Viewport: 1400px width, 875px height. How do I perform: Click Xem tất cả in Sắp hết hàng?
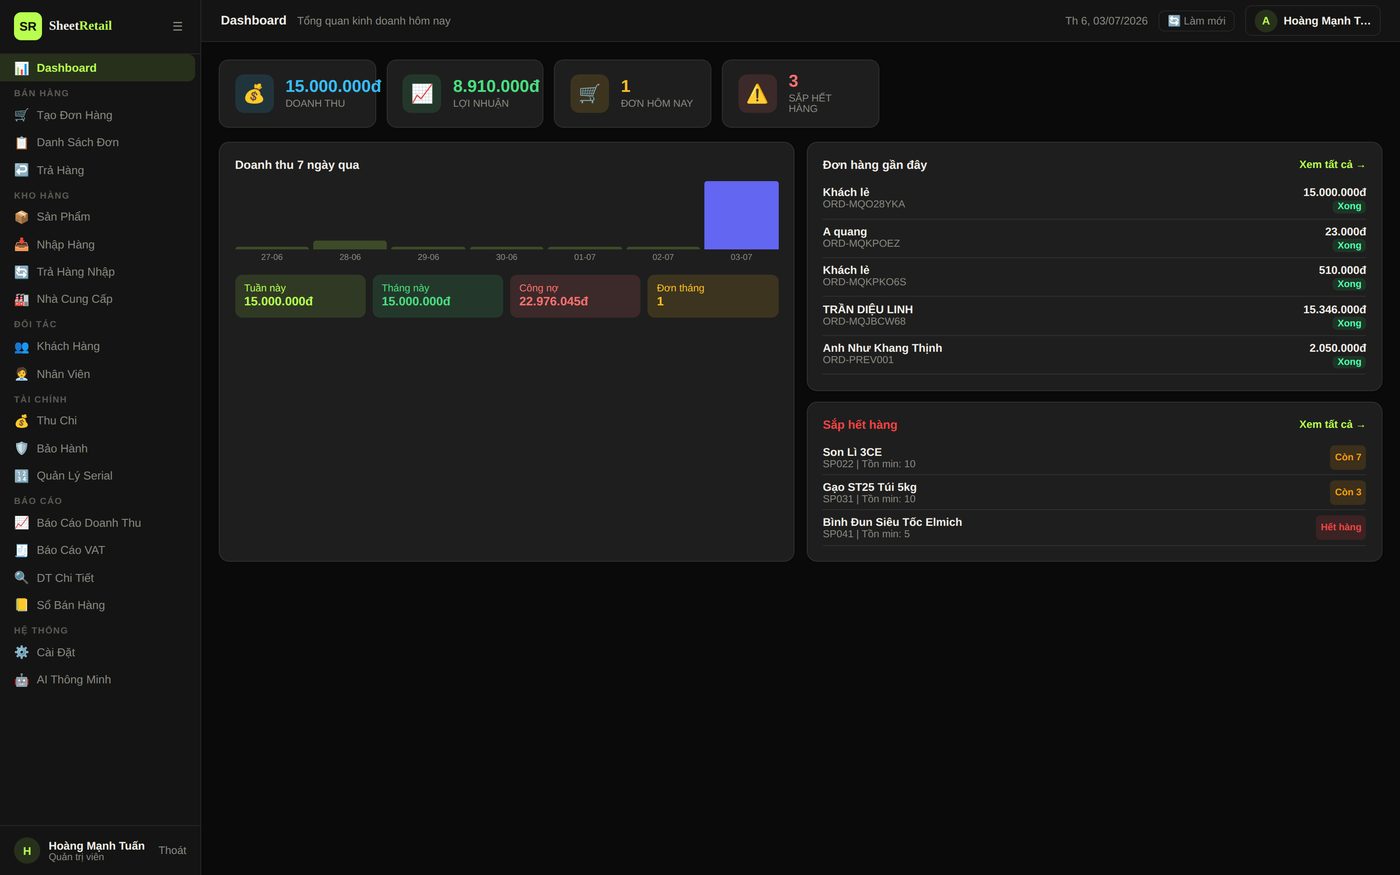point(1332,425)
